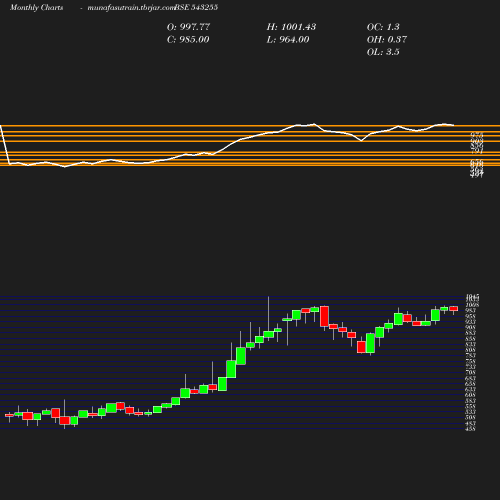
Task: Click the 'BSE 543255' symbol label
Action: click(x=196, y=7)
